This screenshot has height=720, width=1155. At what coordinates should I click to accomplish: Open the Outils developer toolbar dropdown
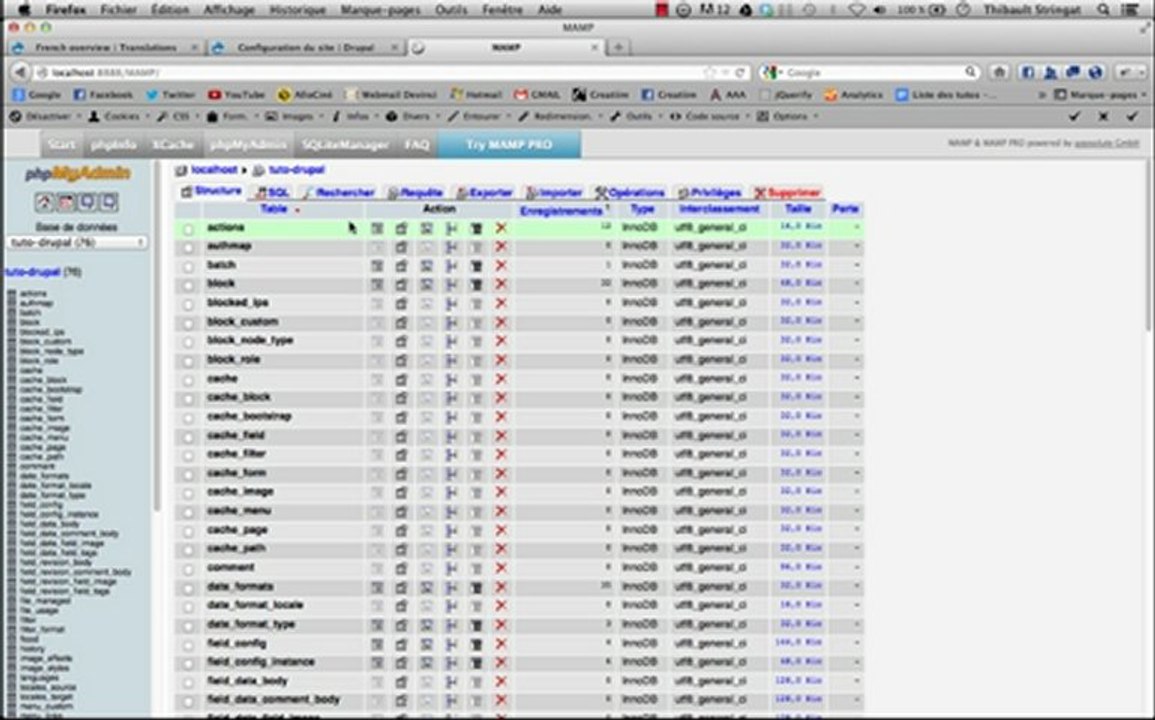click(637, 116)
